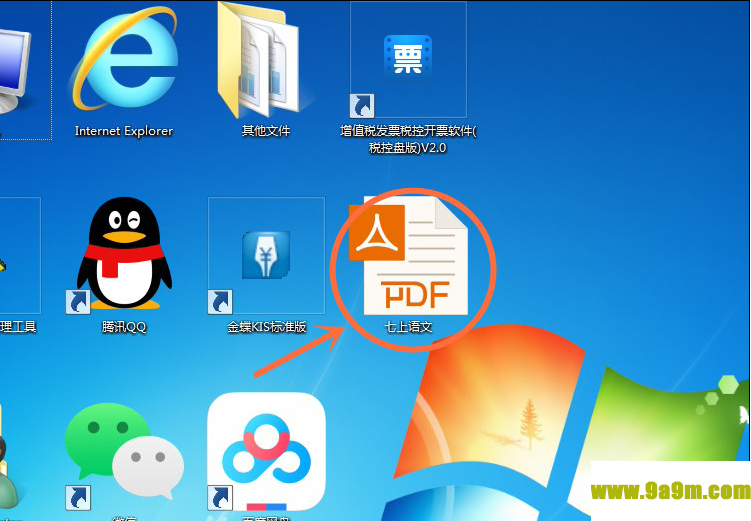Click the Computer monitor icon
Image resolution: width=751 pixels, height=521 pixels.
(x=13, y=69)
